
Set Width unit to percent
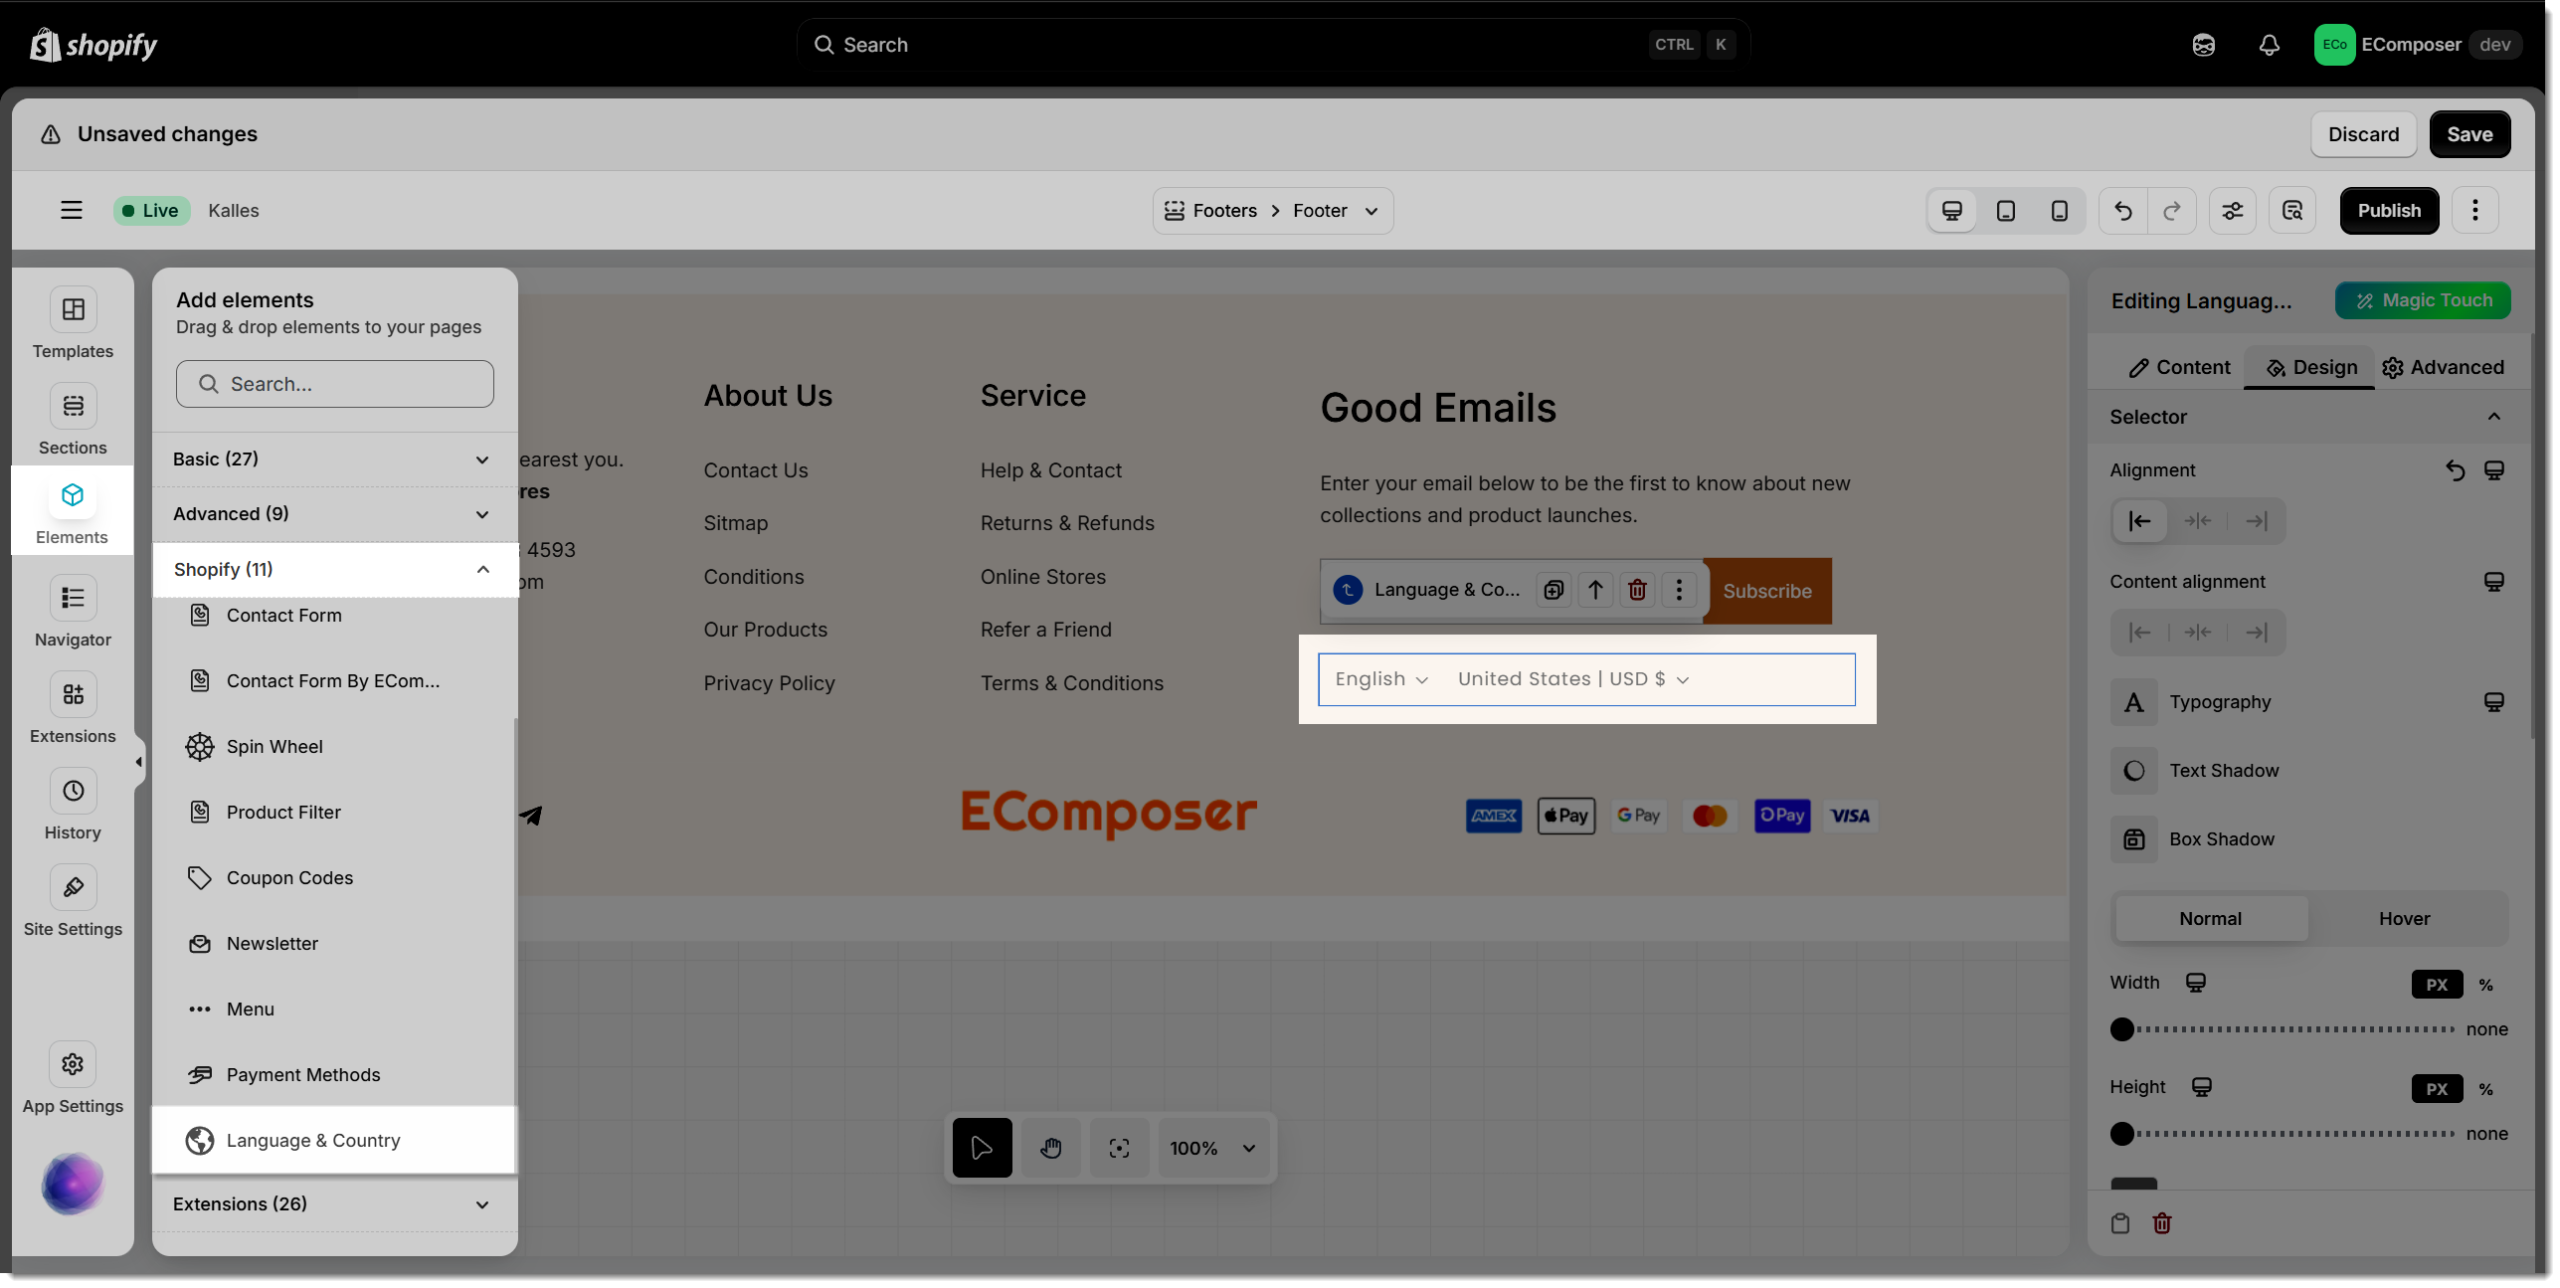[x=2486, y=985]
